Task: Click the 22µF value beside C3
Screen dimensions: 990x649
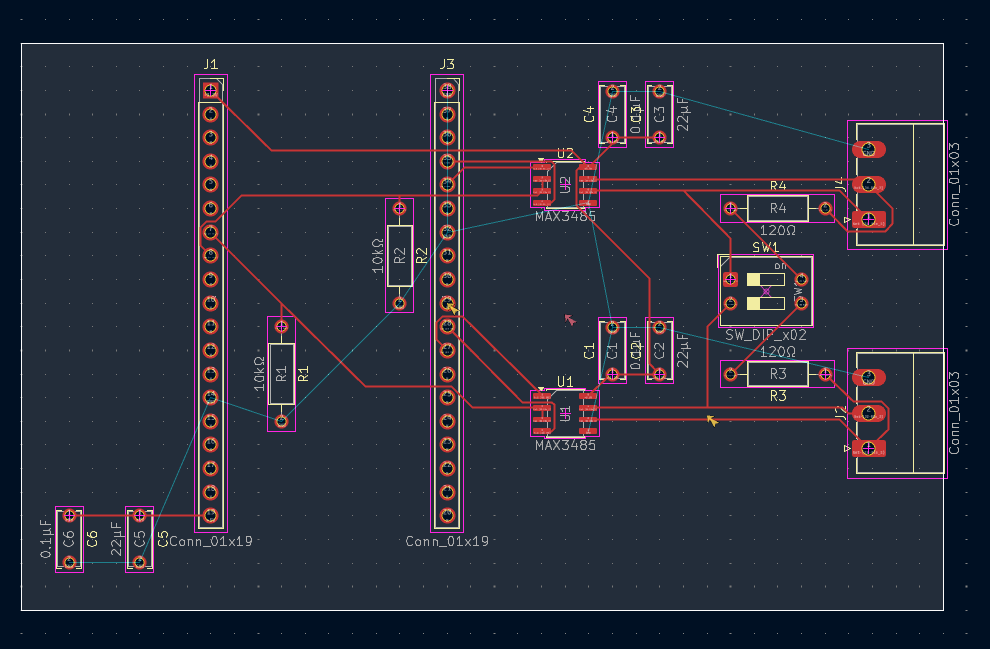Action: (x=683, y=114)
